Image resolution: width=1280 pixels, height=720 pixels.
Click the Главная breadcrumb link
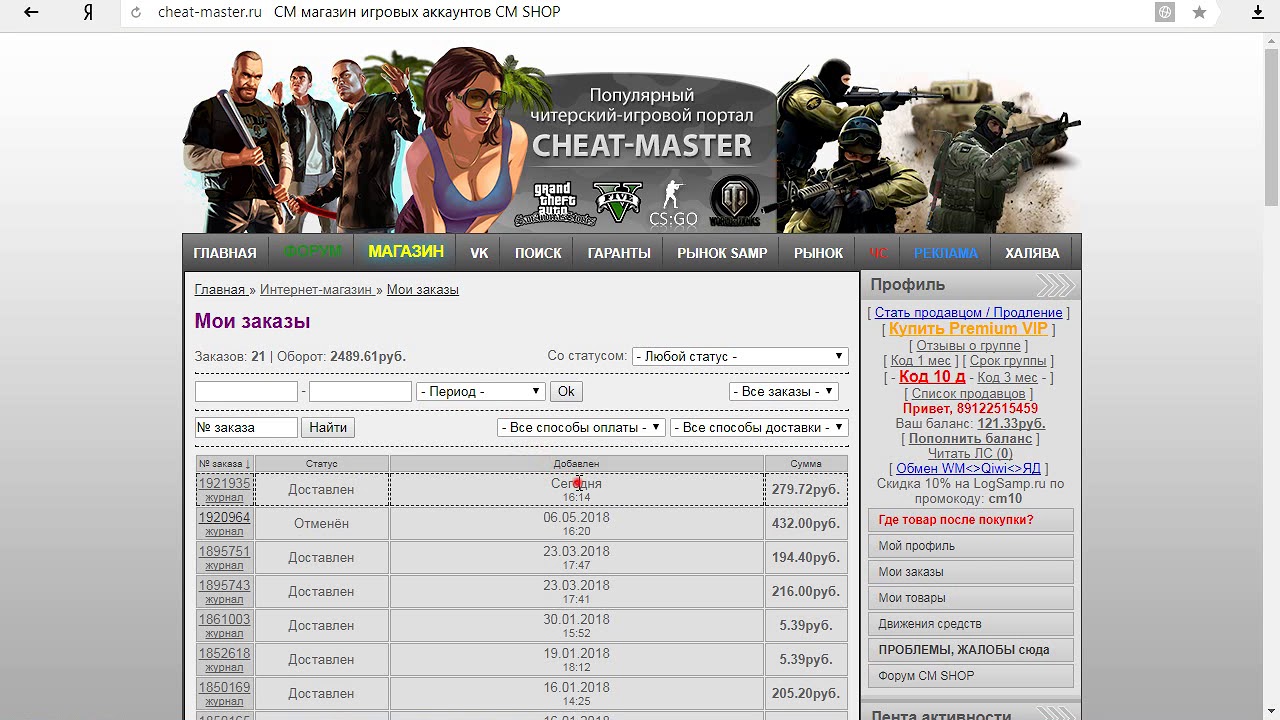[220, 289]
